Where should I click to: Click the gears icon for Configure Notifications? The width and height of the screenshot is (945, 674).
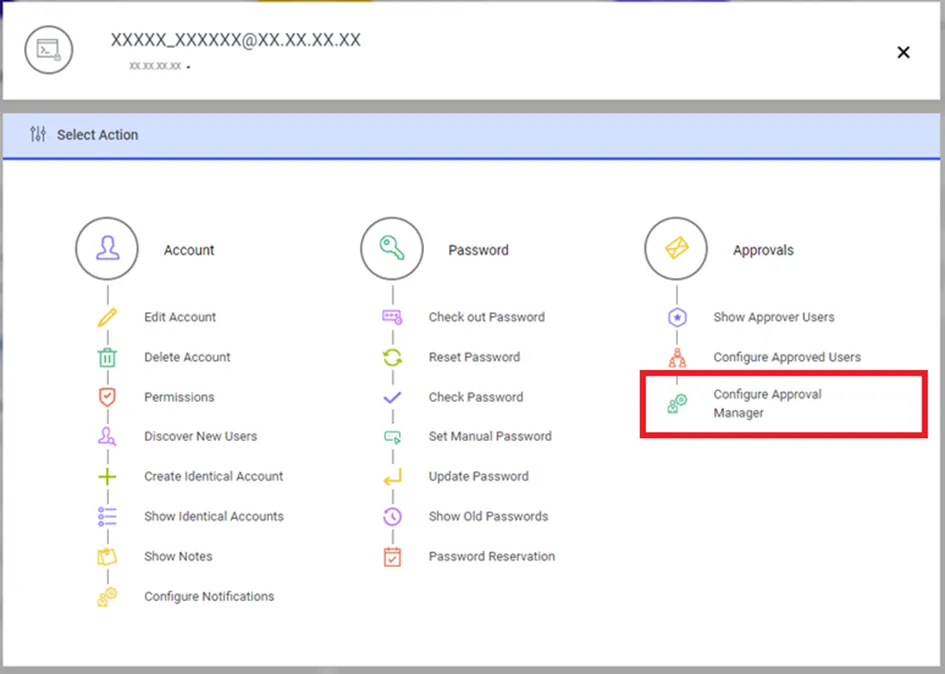click(107, 597)
